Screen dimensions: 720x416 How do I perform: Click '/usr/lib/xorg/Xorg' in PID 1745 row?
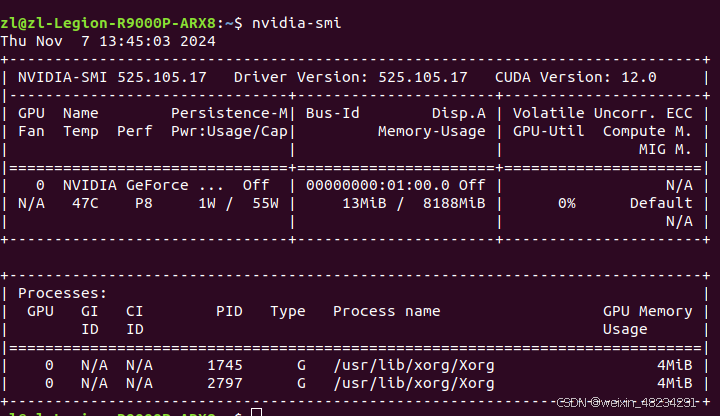pyautogui.click(x=414, y=365)
